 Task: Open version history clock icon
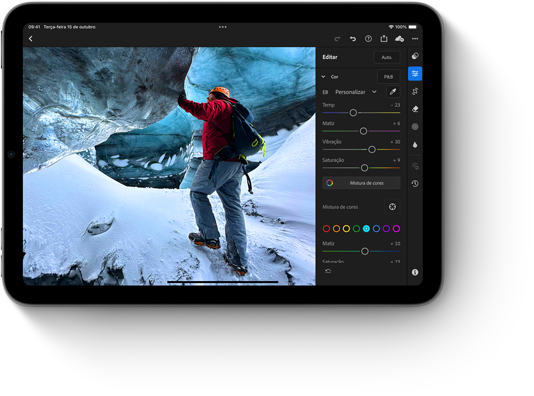point(415,184)
